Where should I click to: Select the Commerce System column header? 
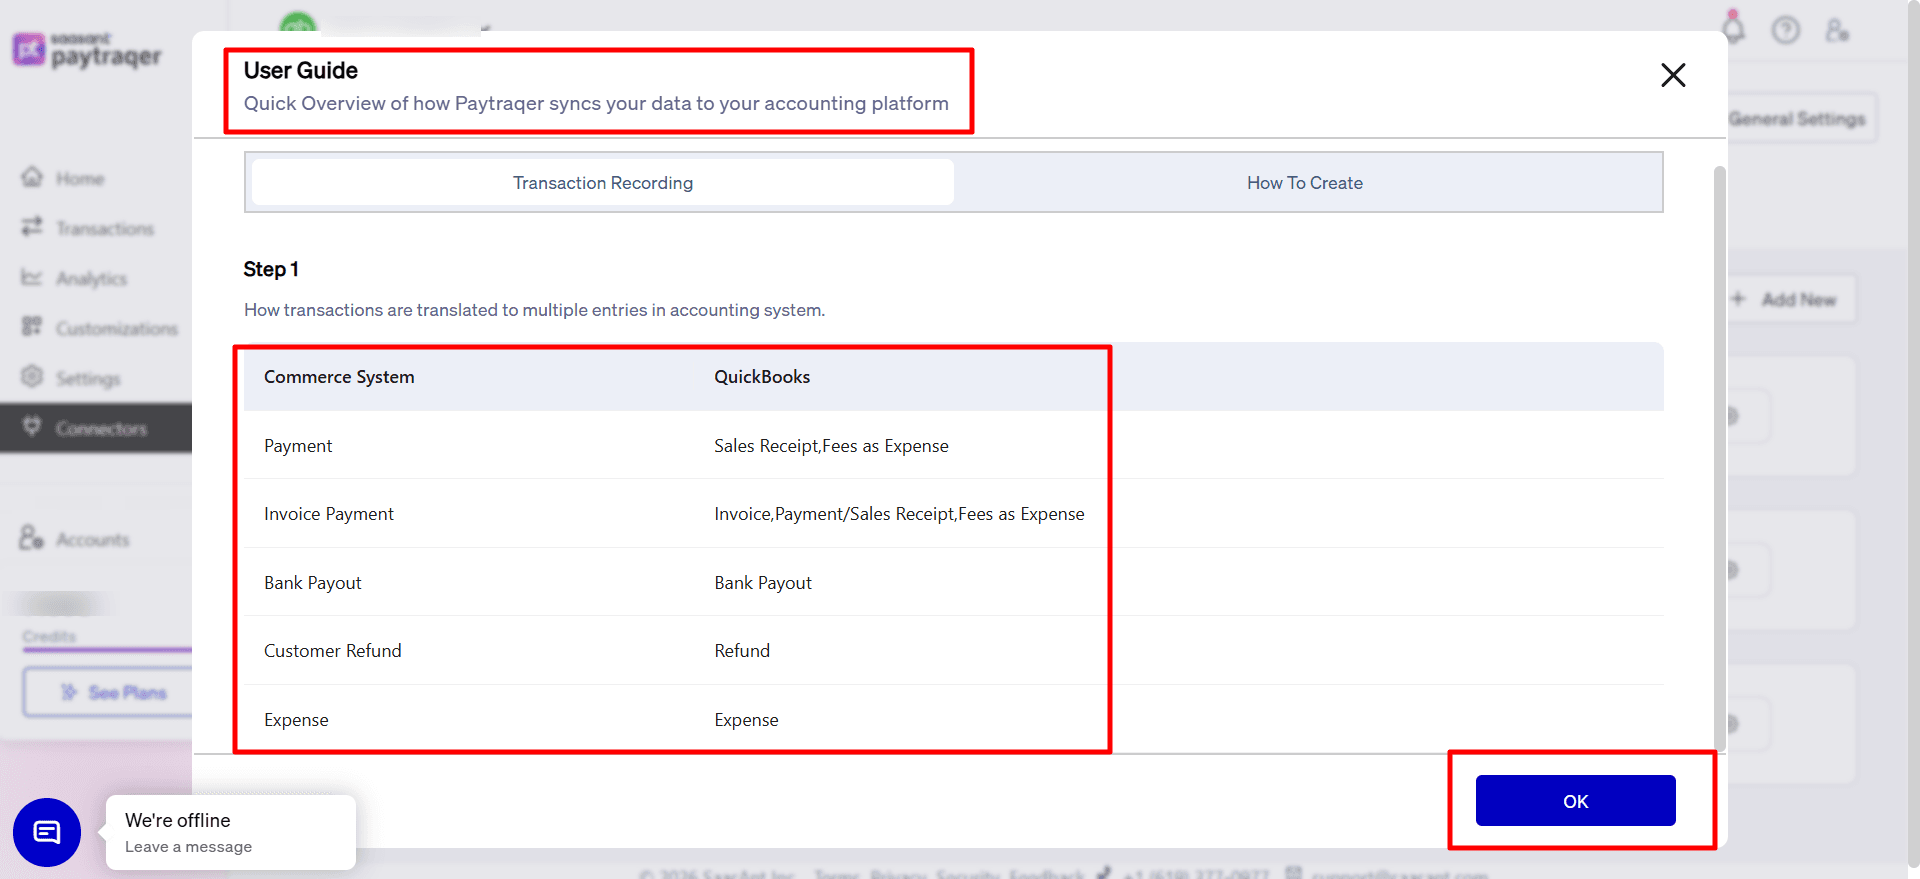click(x=339, y=377)
